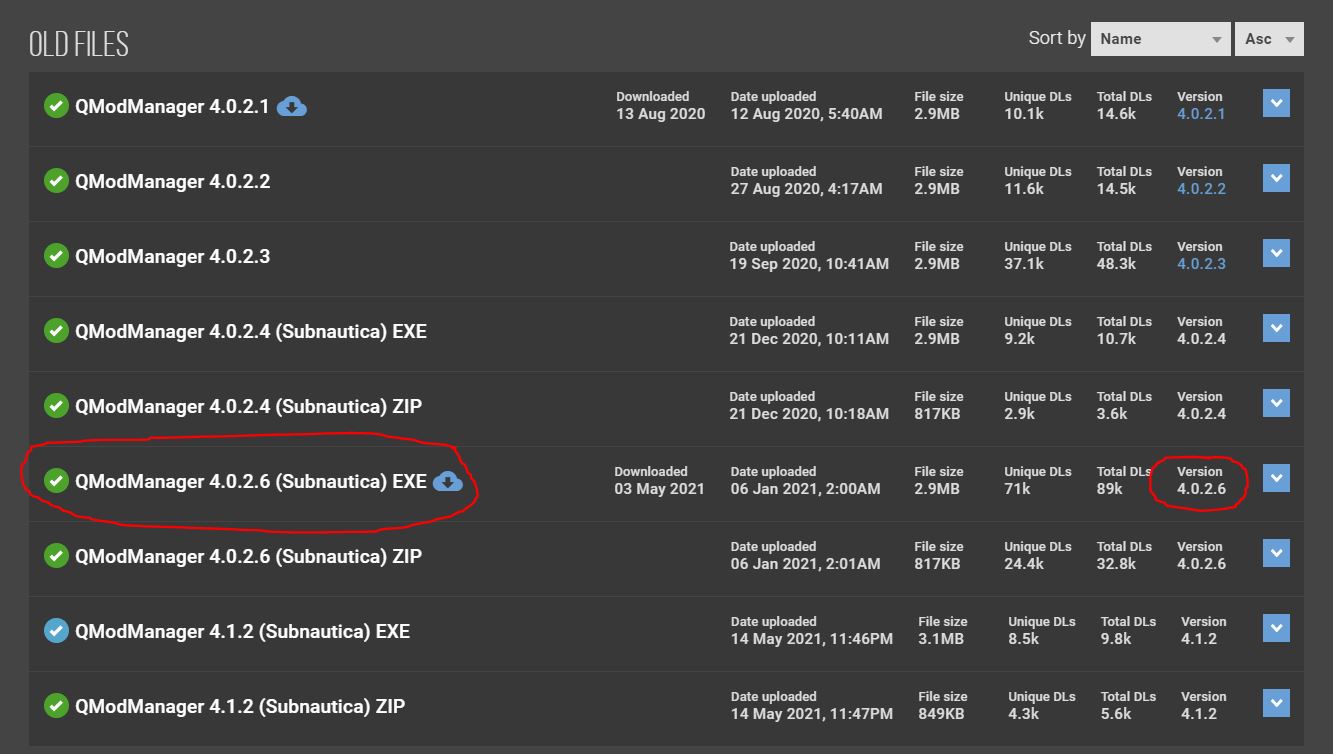Click green check icon of 4.1.2 ZIP

coord(56,706)
